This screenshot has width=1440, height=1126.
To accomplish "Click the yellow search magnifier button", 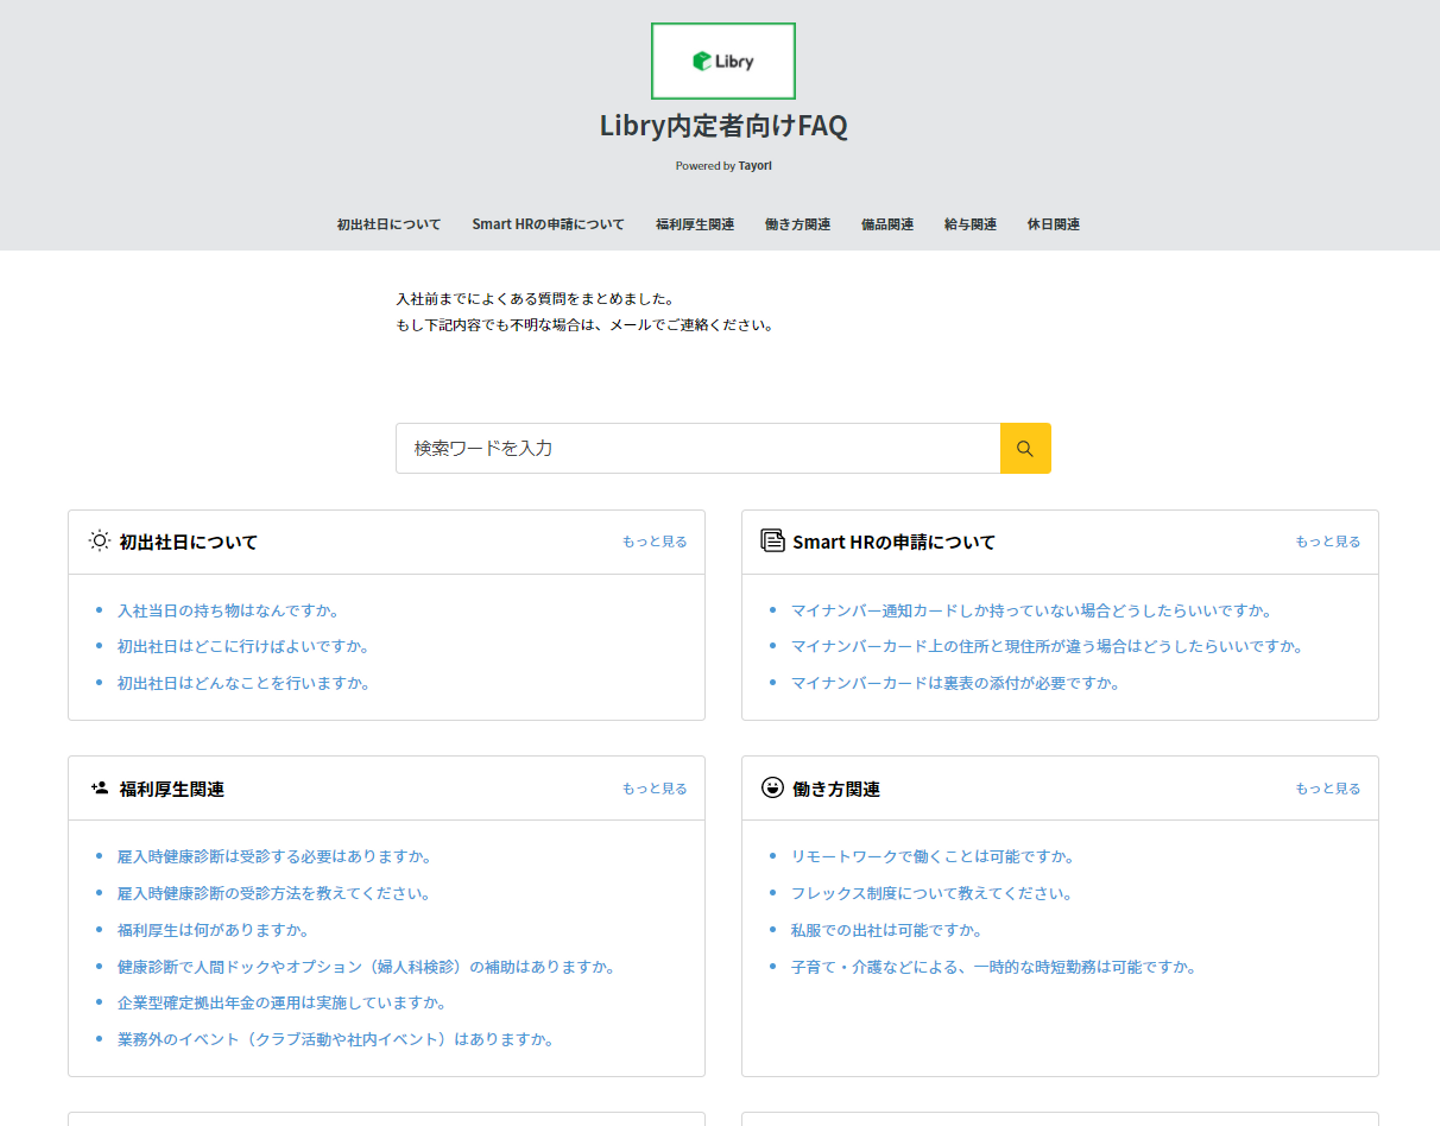I will click(x=1025, y=448).
